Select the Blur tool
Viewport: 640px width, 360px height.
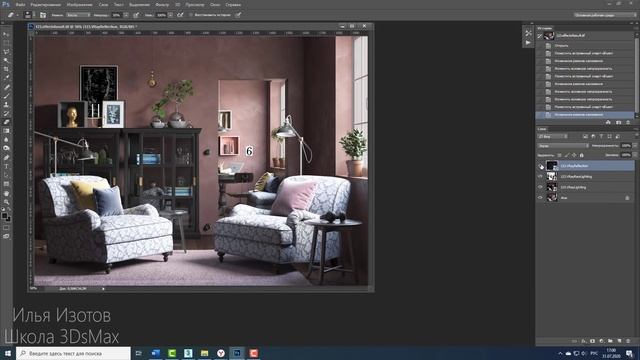tap(6, 140)
